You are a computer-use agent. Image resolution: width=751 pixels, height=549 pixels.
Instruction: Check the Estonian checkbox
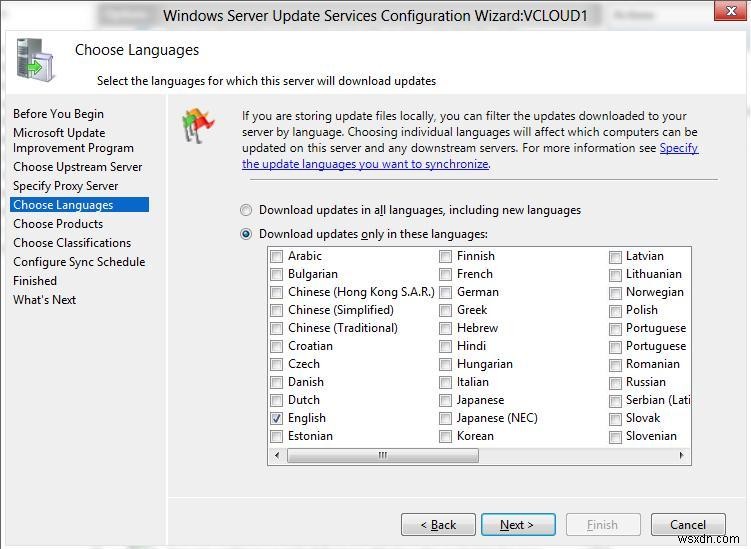pyautogui.click(x=276, y=436)
